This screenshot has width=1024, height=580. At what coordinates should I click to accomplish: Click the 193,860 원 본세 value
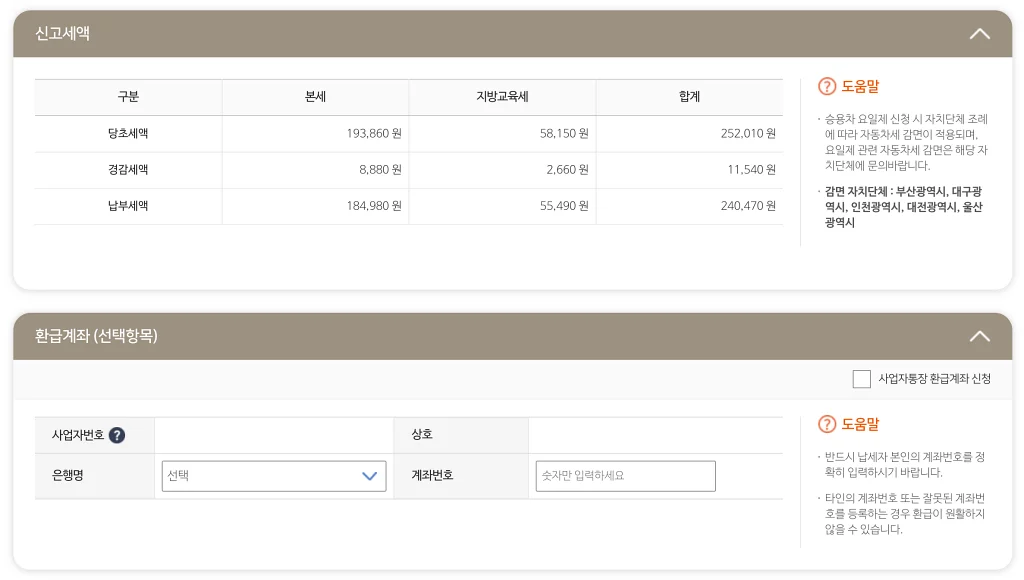374,133
